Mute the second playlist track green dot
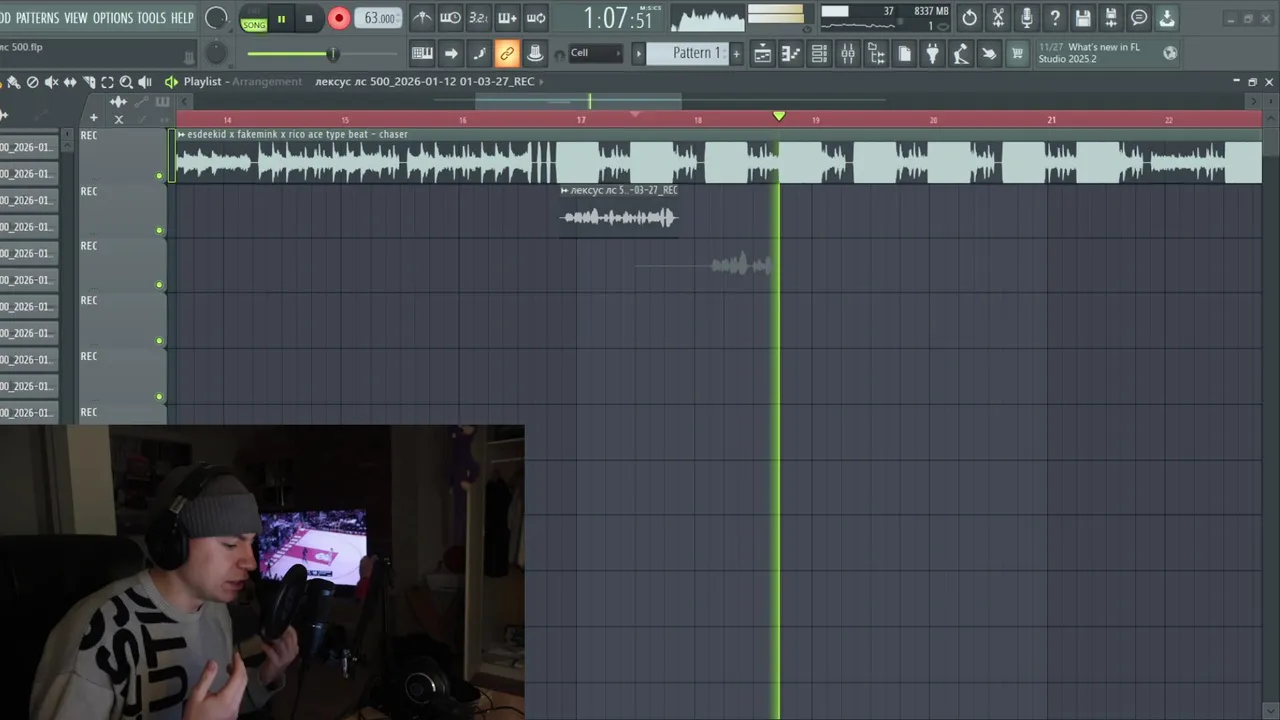The height and width of the screenshot is (720, 1280). point(159,231)
